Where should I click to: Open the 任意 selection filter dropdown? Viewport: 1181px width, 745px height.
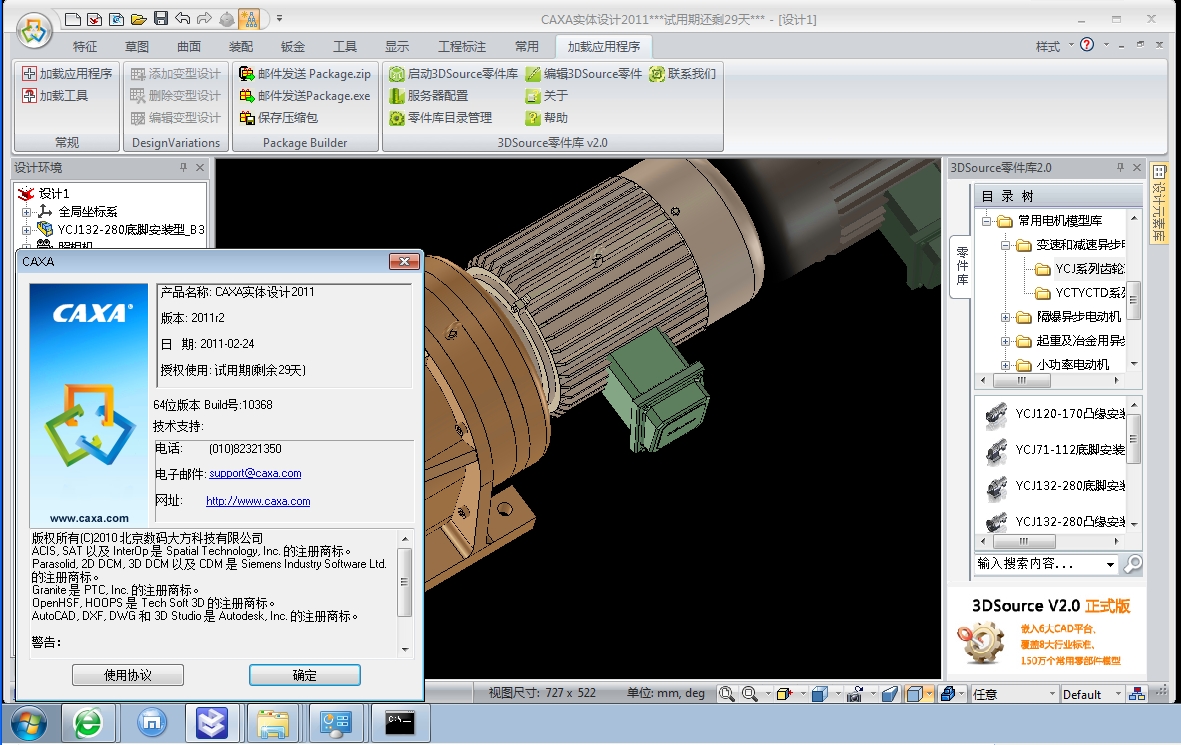(1051, 694)
